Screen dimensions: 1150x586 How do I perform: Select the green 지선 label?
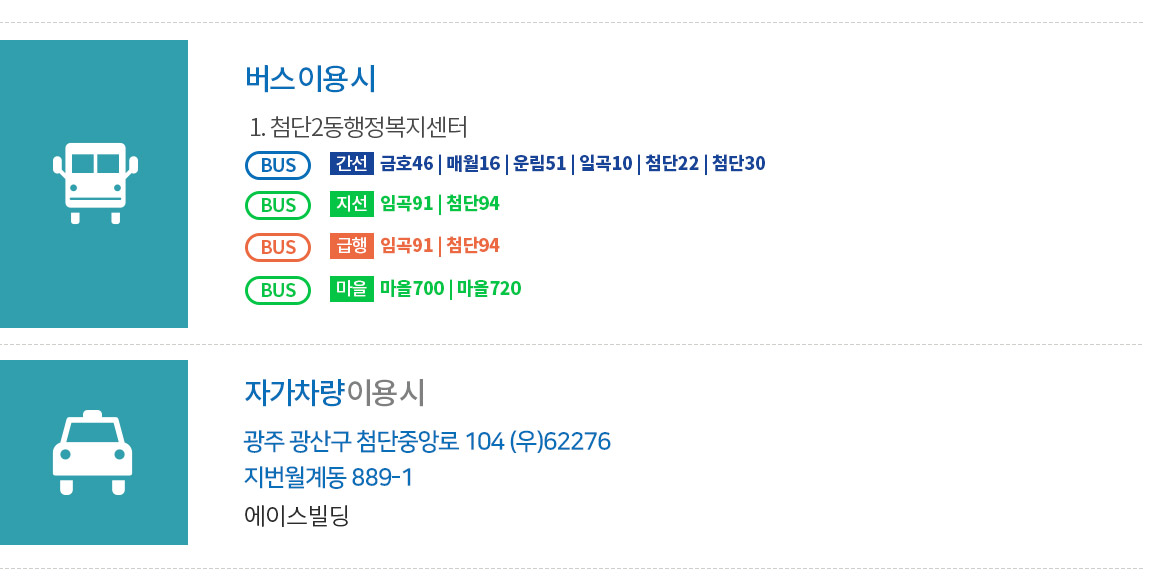tap(352, 204)
